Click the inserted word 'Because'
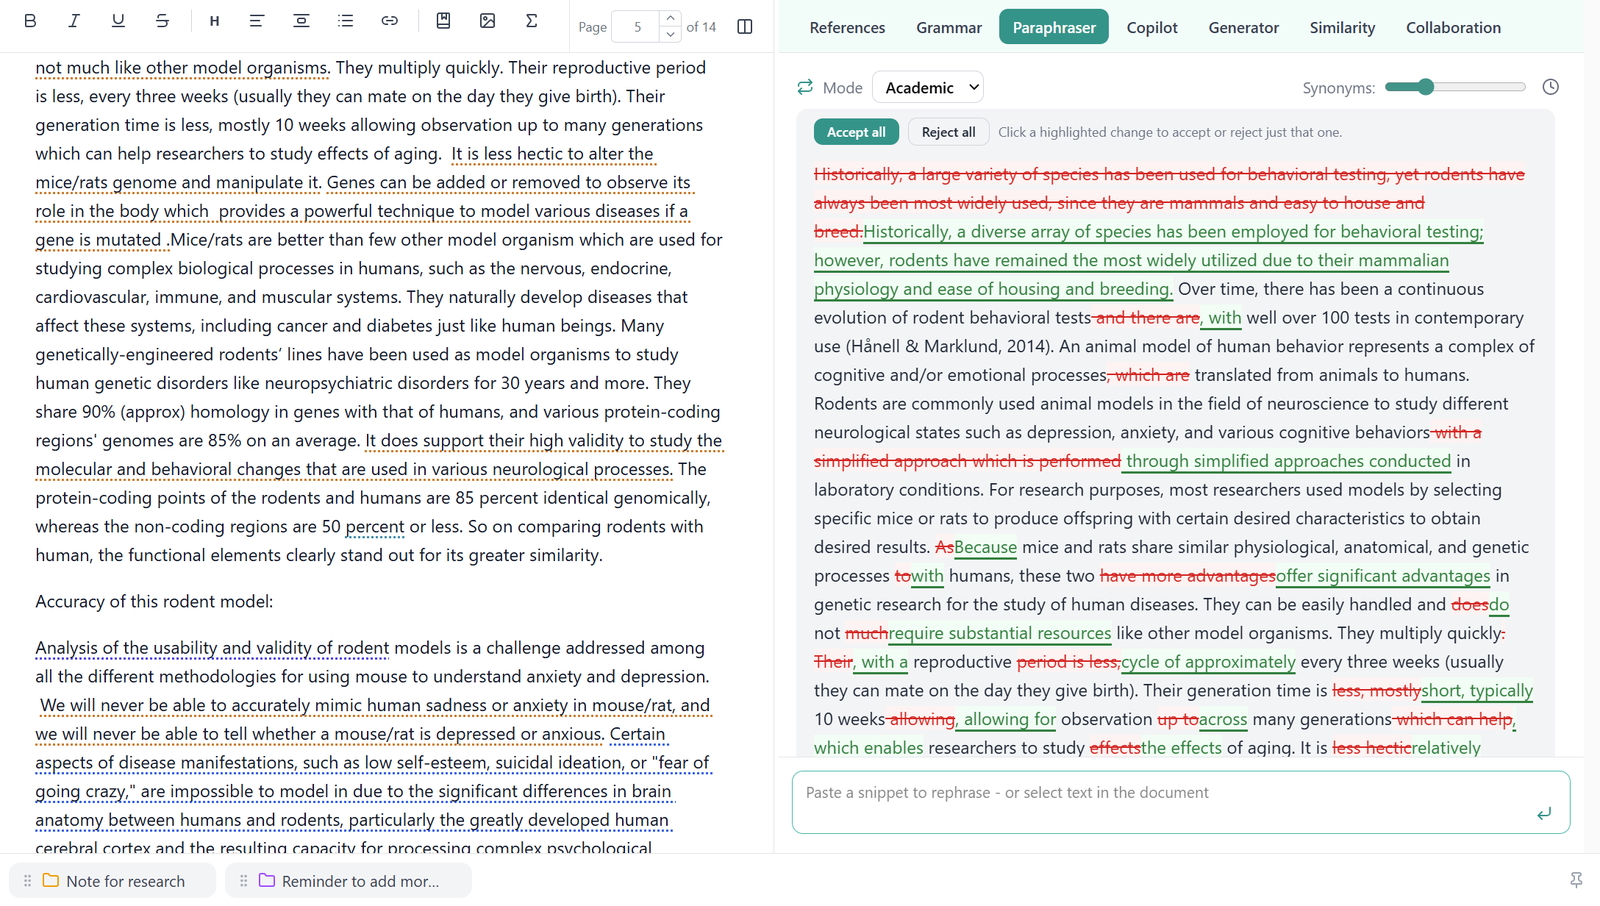1600x906 pixels. point(985,547)
